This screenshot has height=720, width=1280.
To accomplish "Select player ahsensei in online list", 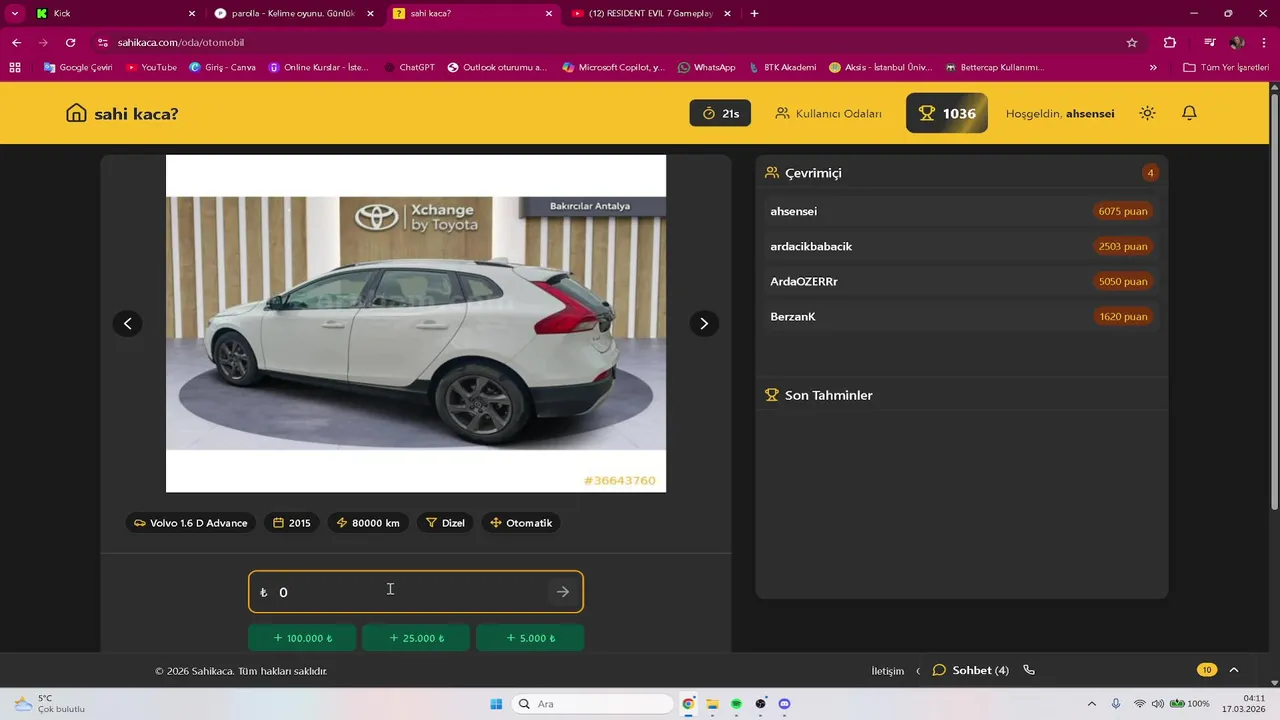I will pos(960,211).
